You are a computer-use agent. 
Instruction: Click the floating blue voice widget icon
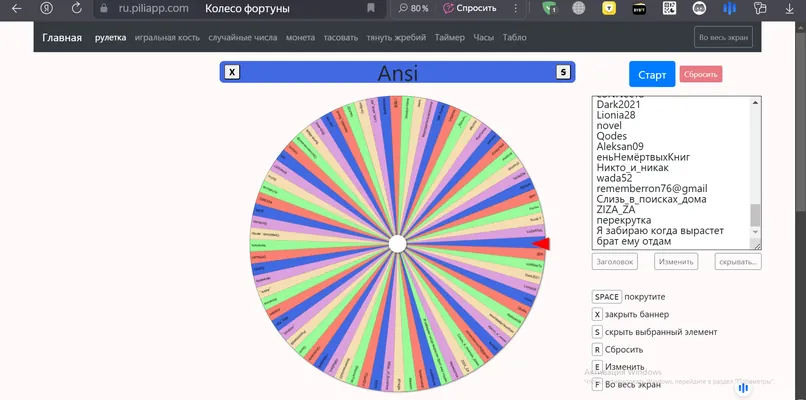pos(743,388)
